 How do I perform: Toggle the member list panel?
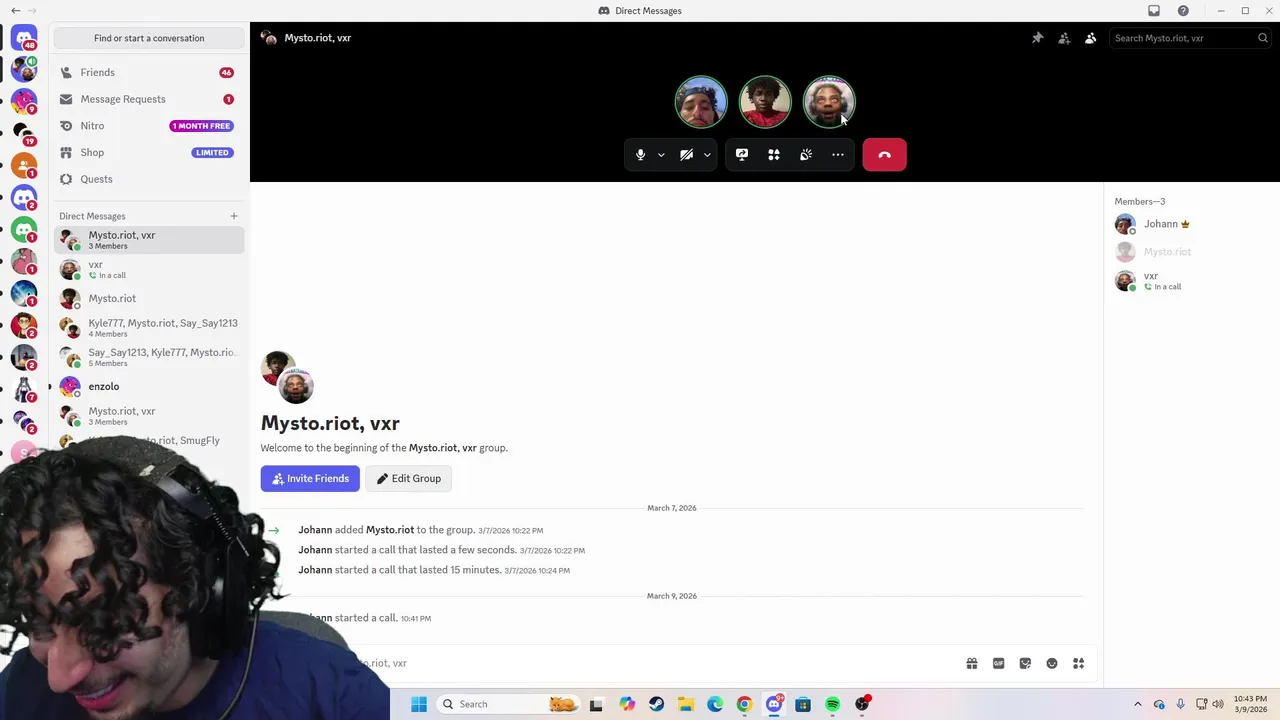tap(1091, 38)
